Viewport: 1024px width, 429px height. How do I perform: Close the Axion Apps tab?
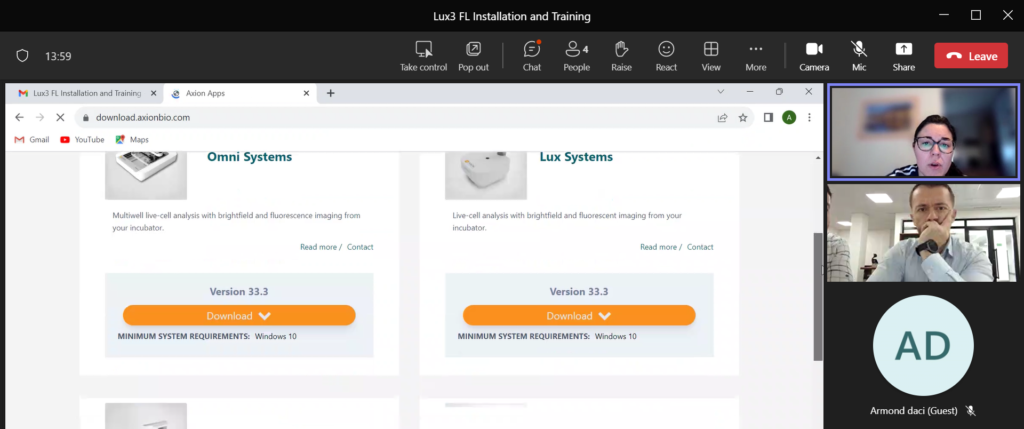306,93
